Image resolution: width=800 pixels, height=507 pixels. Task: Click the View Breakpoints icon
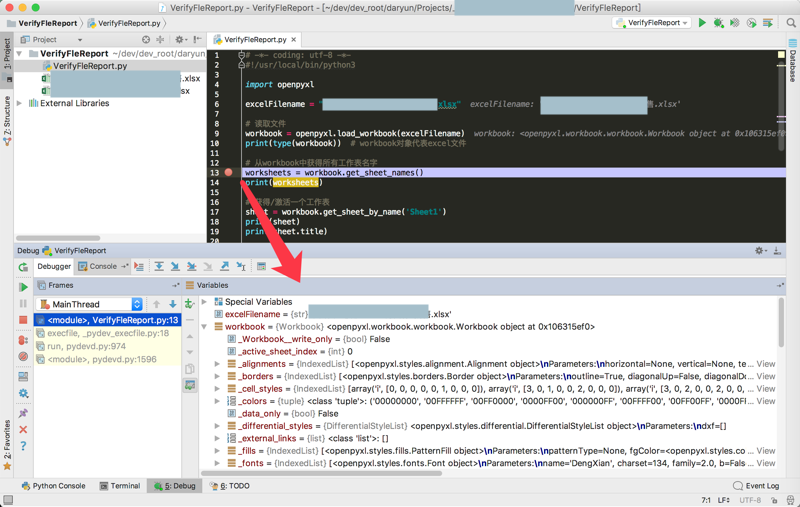tap(23, 340)
